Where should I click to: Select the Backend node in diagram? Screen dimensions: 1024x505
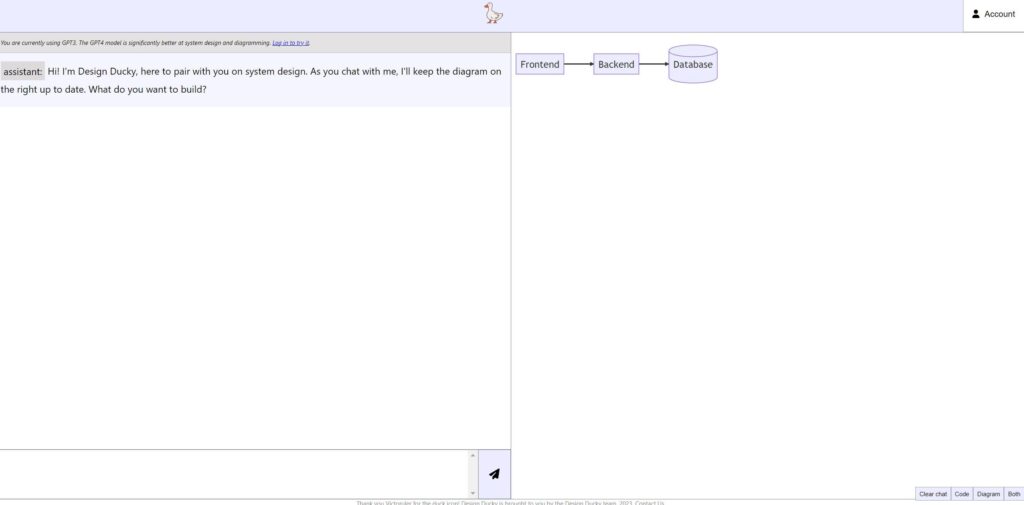[616, 65]
